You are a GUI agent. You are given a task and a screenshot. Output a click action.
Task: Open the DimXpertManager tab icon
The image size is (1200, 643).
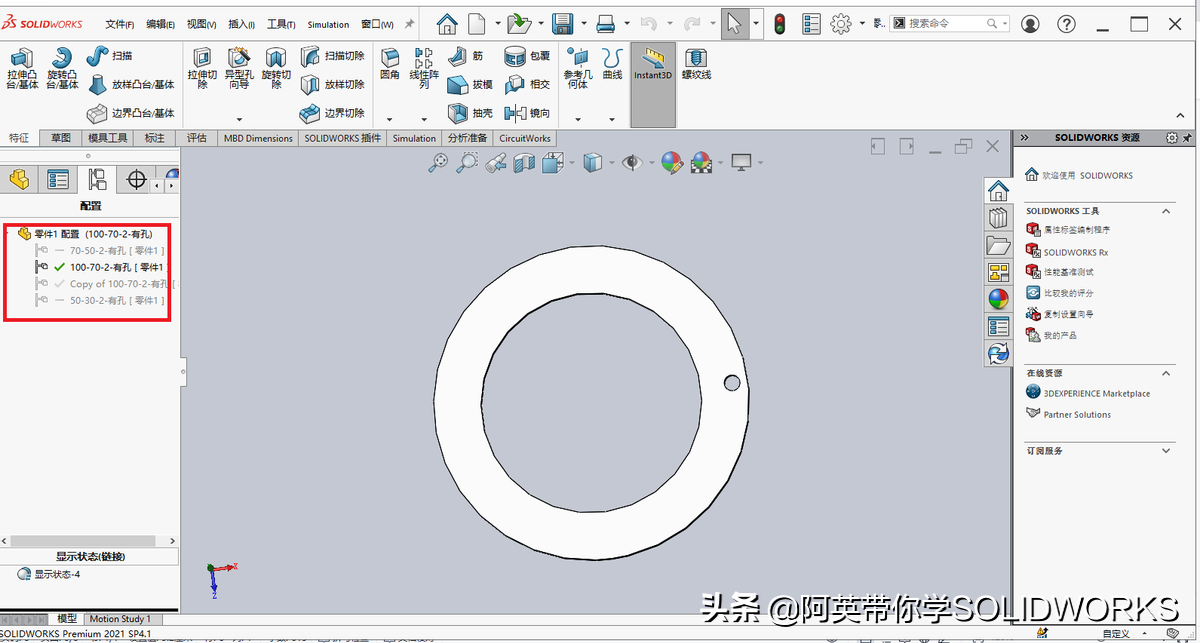(136, 179)
